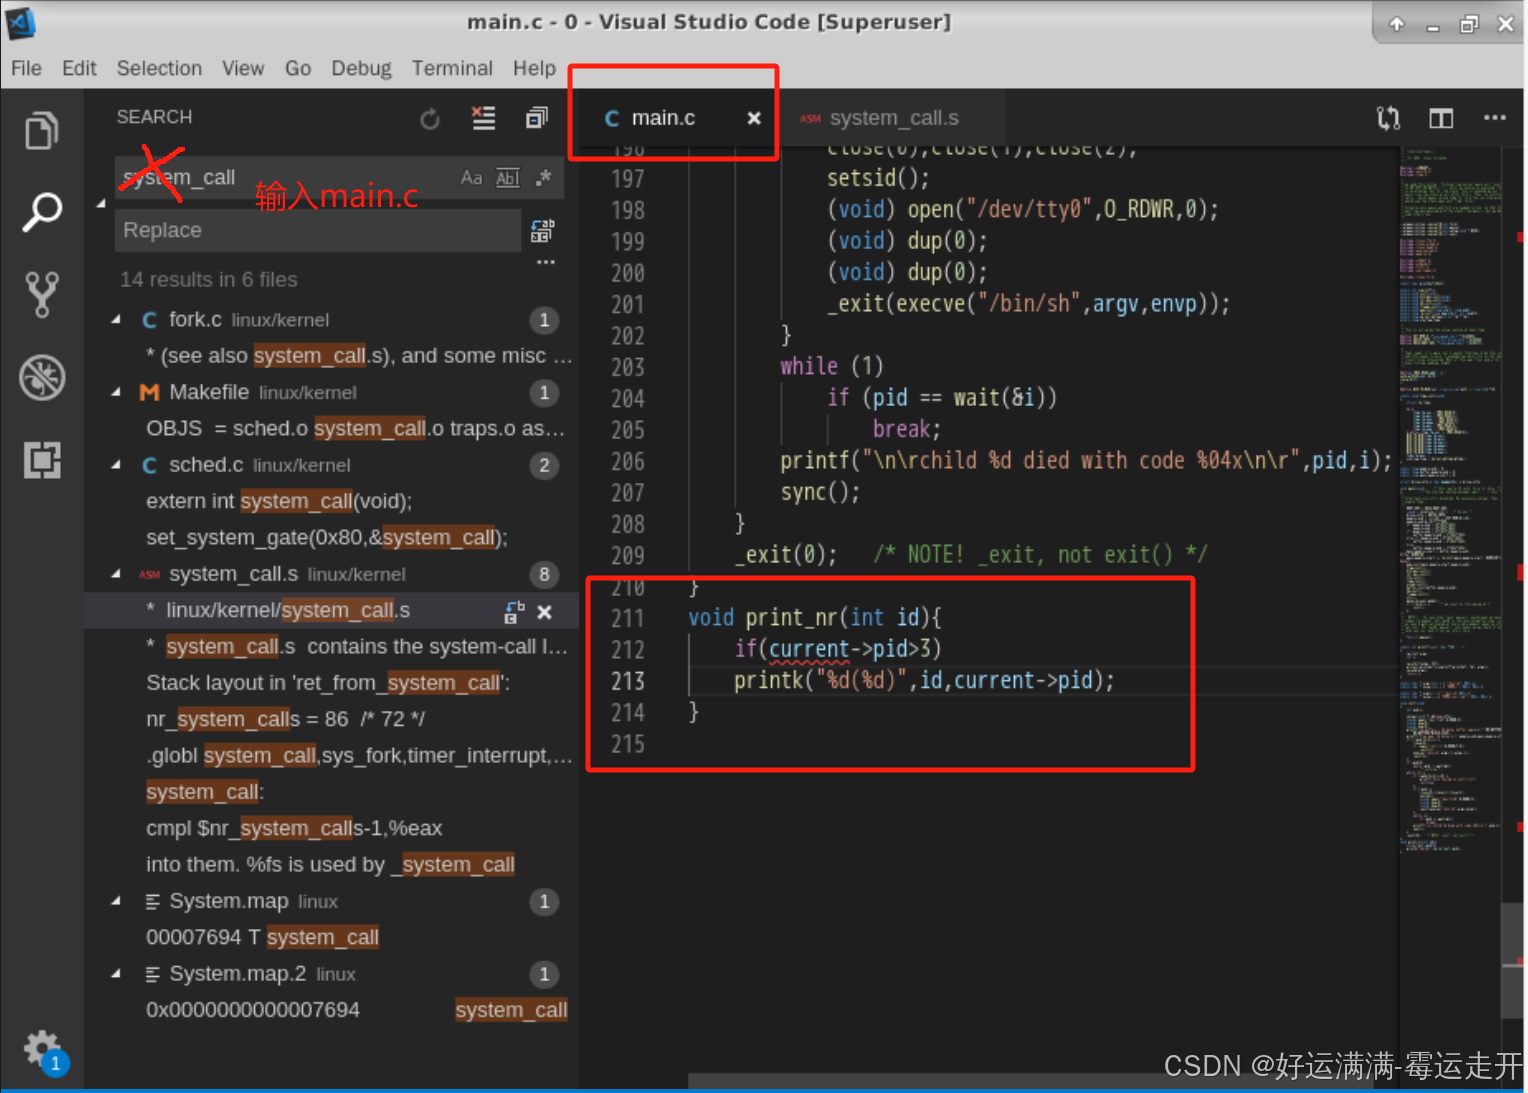
Task: Split the editor
Action: [1441, 119]
